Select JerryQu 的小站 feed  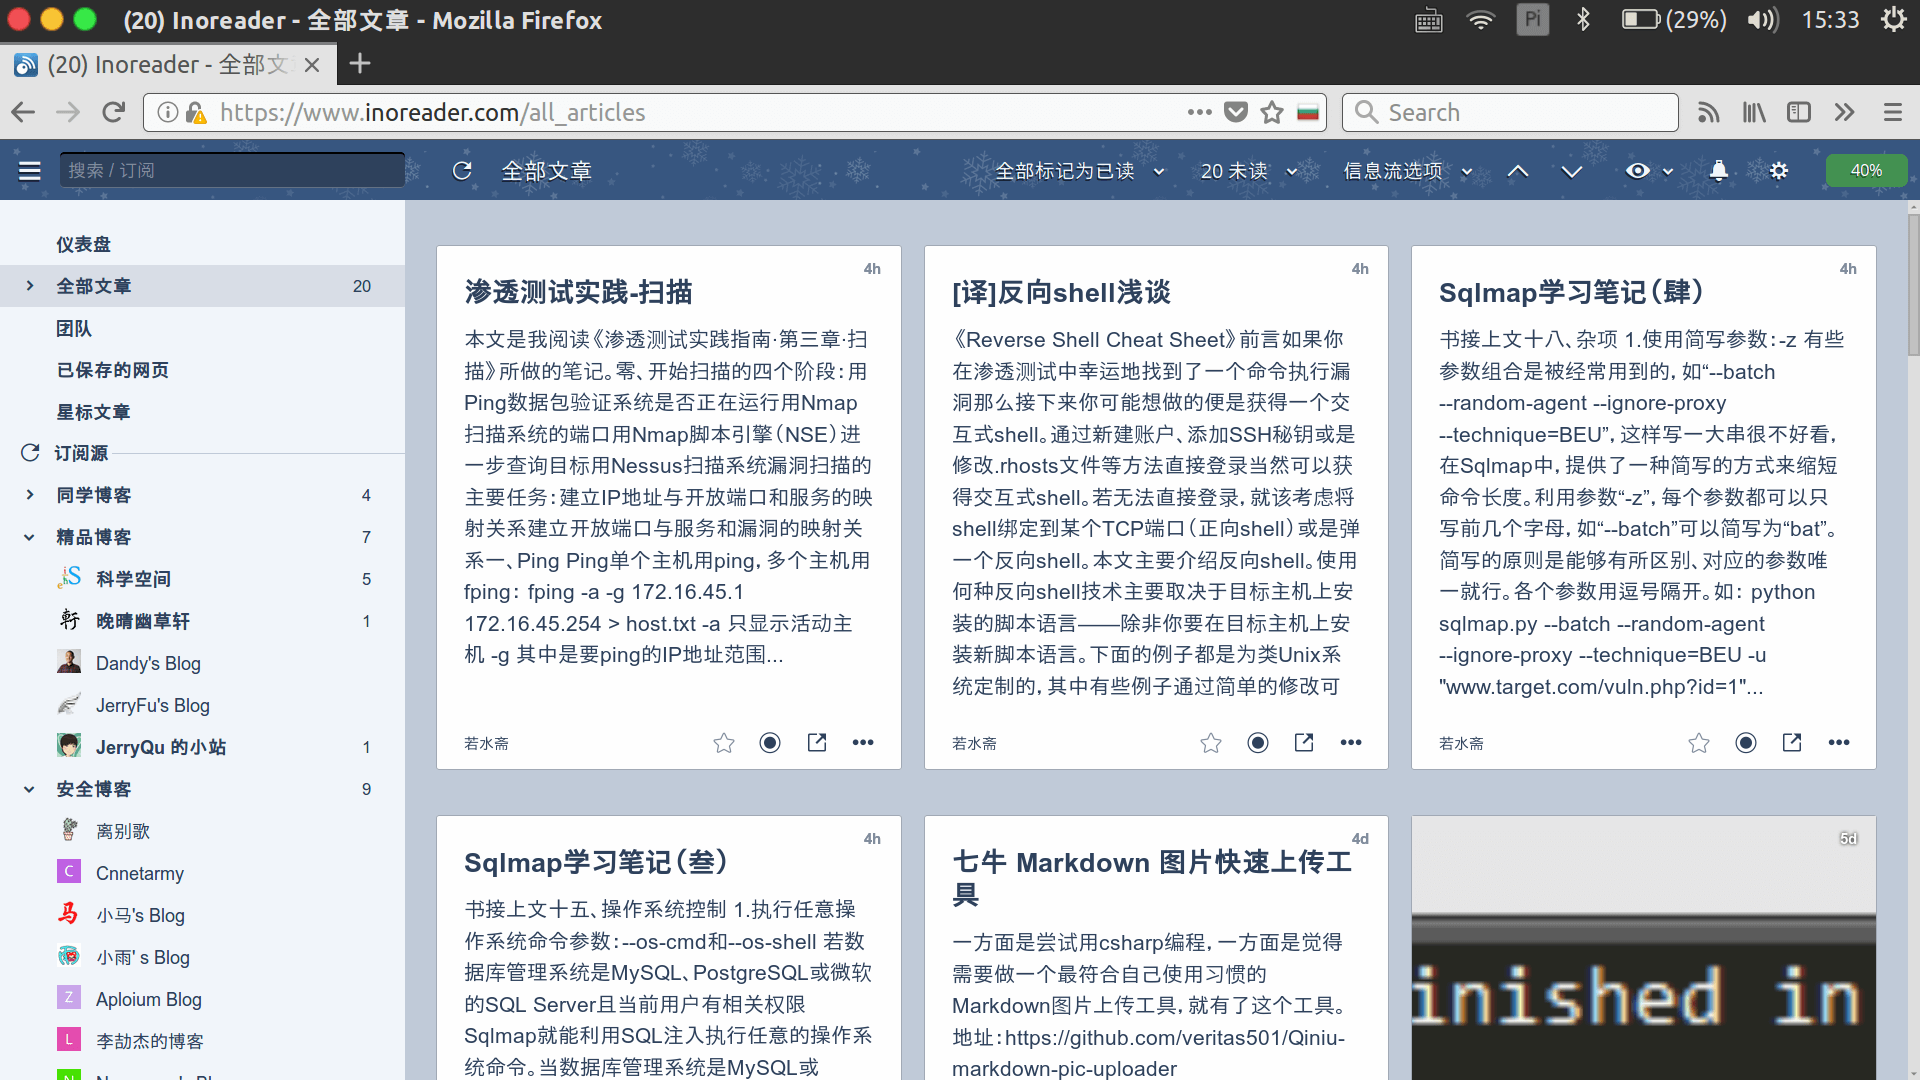click(161, 746)
